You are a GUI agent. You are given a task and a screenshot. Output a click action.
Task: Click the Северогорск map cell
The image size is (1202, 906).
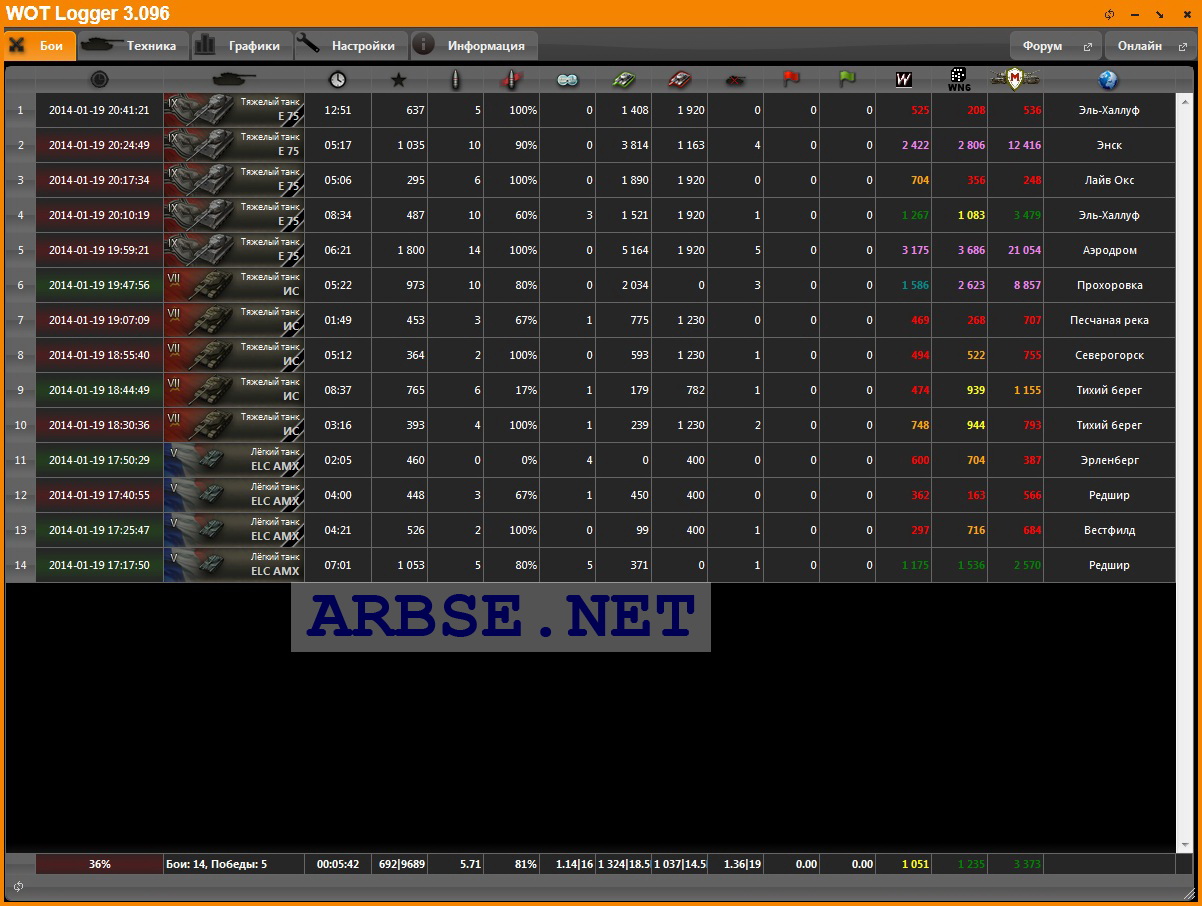1109,355
